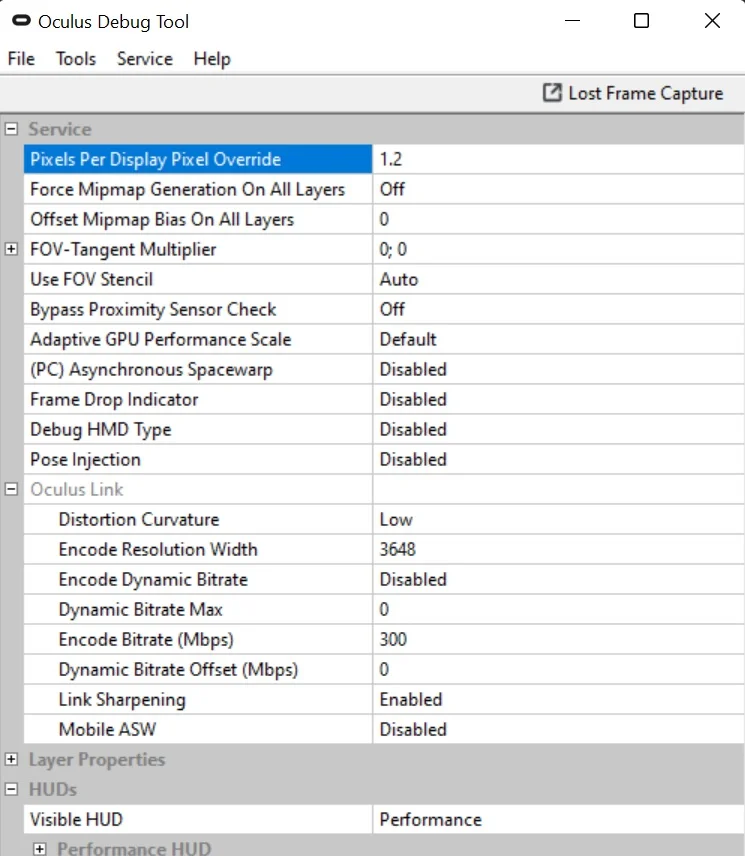Screen dimensions: 745x856
Task: Select the Encode Bitrate (Mbps) label
Action: pos(146,640)
